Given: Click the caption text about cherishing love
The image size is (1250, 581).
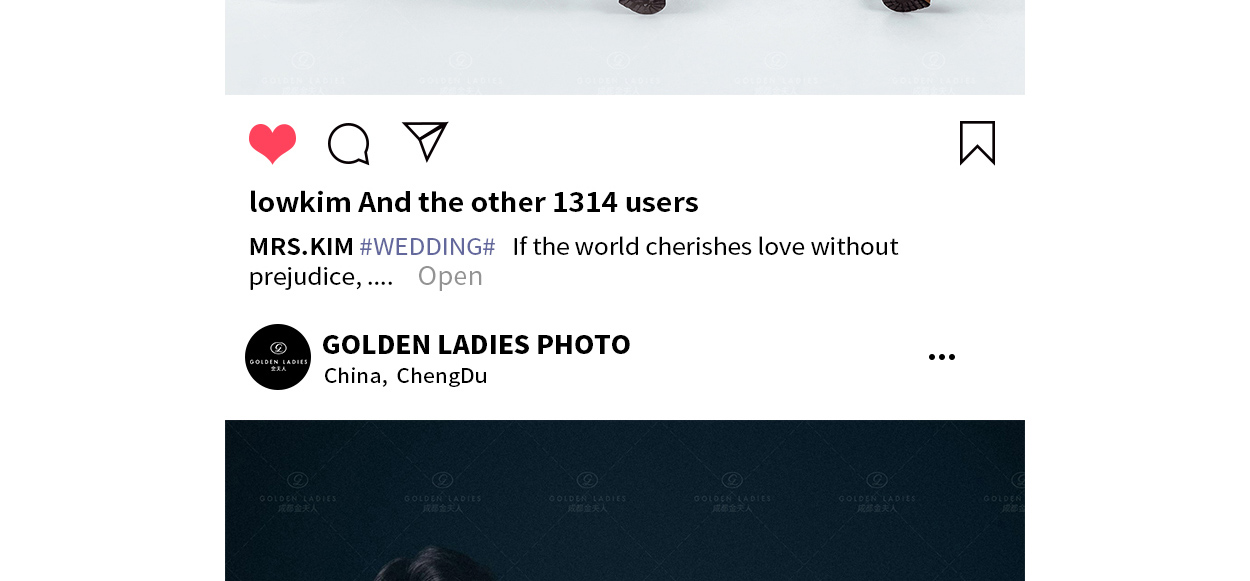Looking at the screenshot, I should tap(705, 246).
